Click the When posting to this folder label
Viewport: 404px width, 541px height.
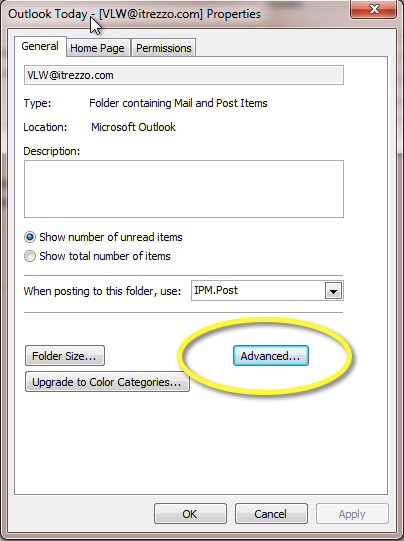pyautogui.click(x=102, y=291)
